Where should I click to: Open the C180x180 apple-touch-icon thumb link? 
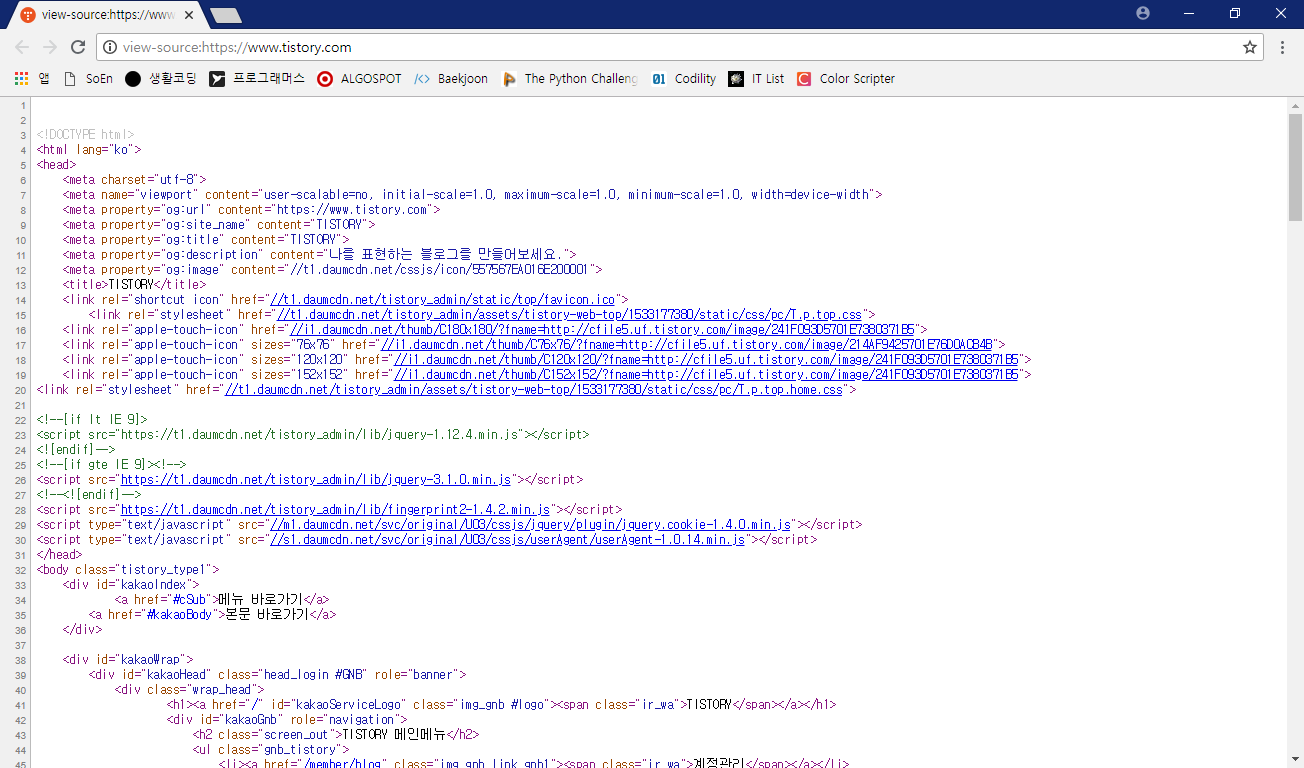point(603,329)
